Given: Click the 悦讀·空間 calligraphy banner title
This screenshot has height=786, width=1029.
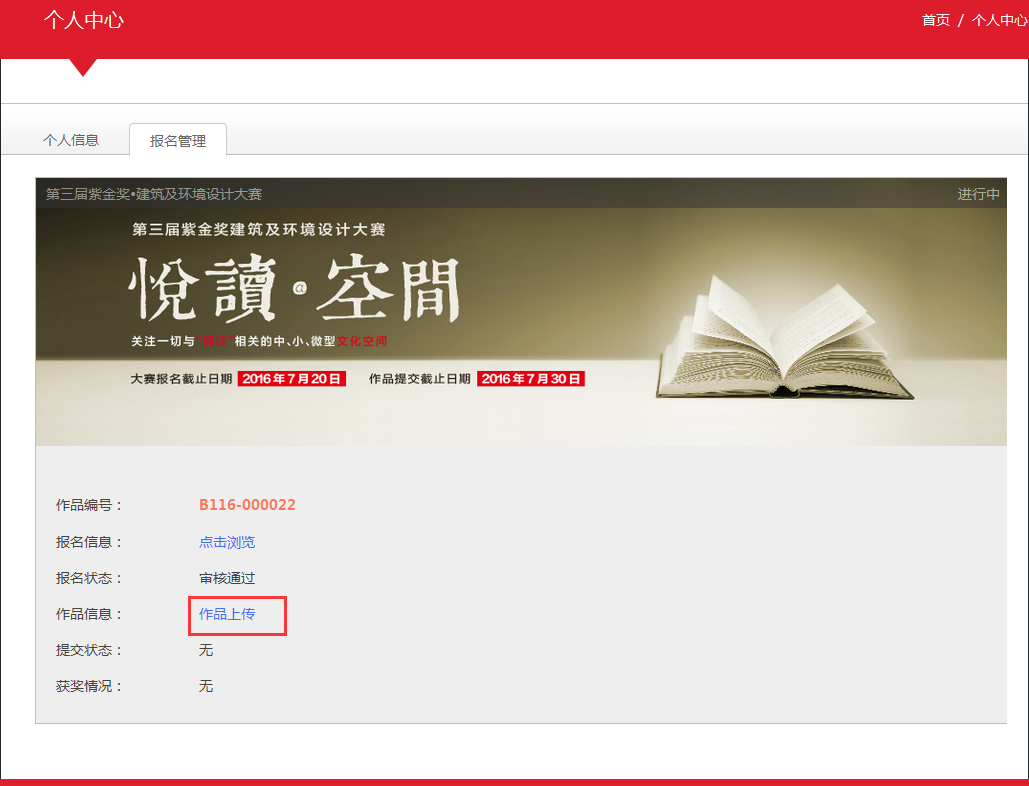Looking at the screenshot, I should coord(295,290).
